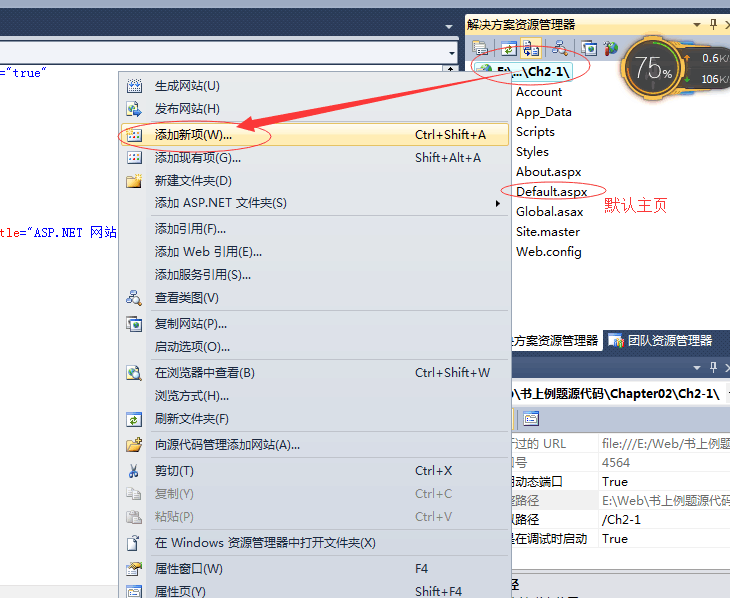The width and height of the screenshot is (730, 598).
Task: Choose 添加引用(F)... menu entry
Action: (315, 229)
